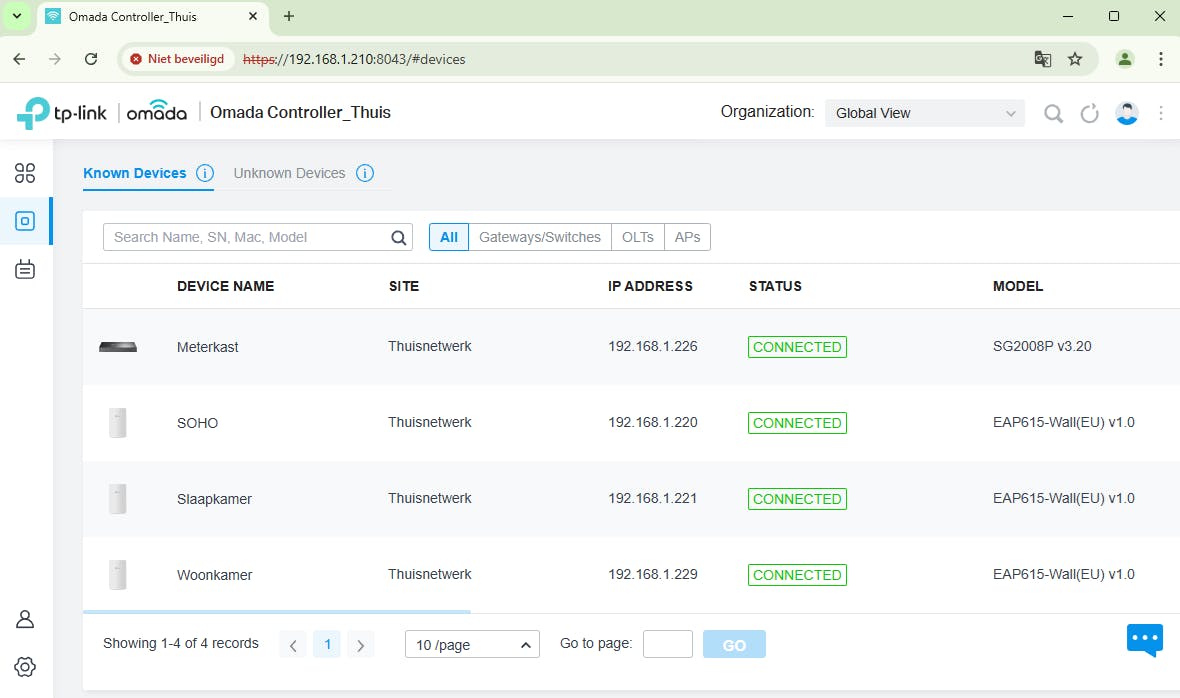Open the SOHO device name

point(197,423)
